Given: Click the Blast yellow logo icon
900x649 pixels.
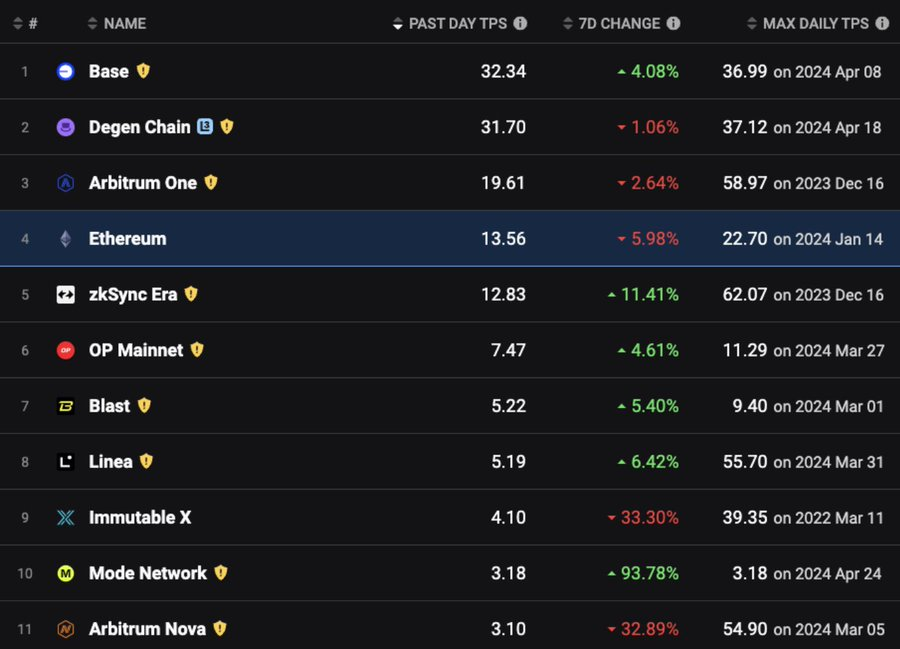Looking at the screenshot, I should [65, 406].
